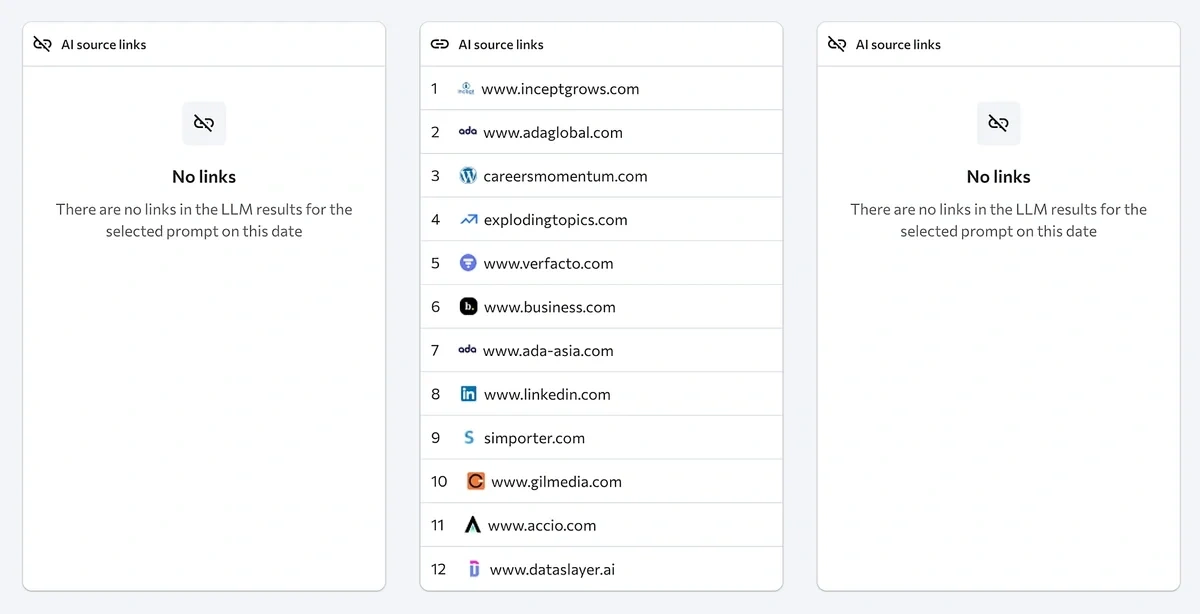Open the simporter.com source link
The image size is (1200, 614).
click(x=534, y=438)
